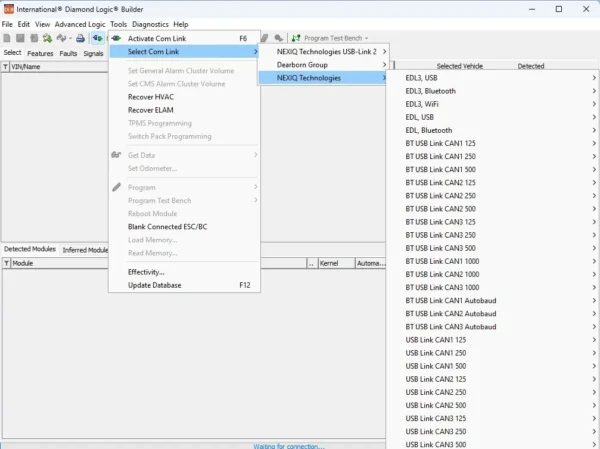The image size is (600, 449).
Task: Click the Print toolbar icon
Action: (80, 38)
